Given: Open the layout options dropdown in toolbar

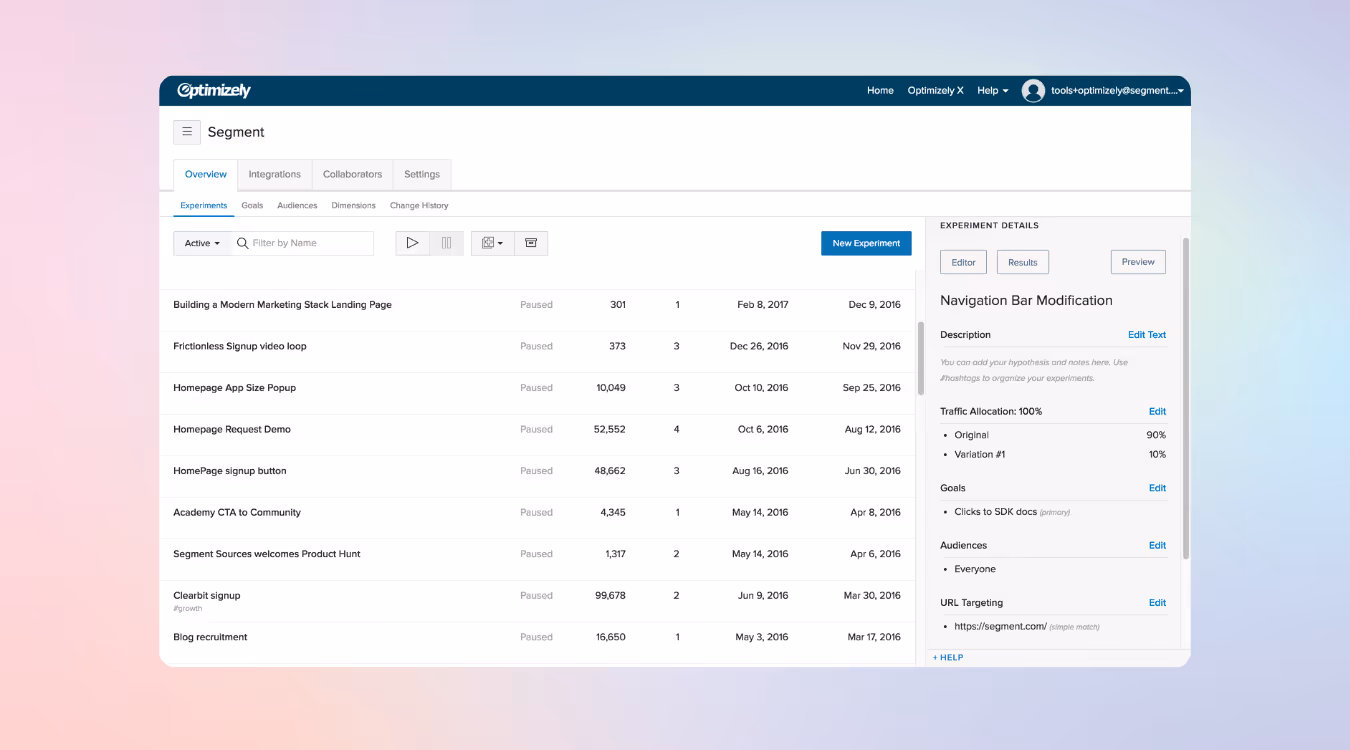Looking at the screenshot, I should (x=492, y=243).
